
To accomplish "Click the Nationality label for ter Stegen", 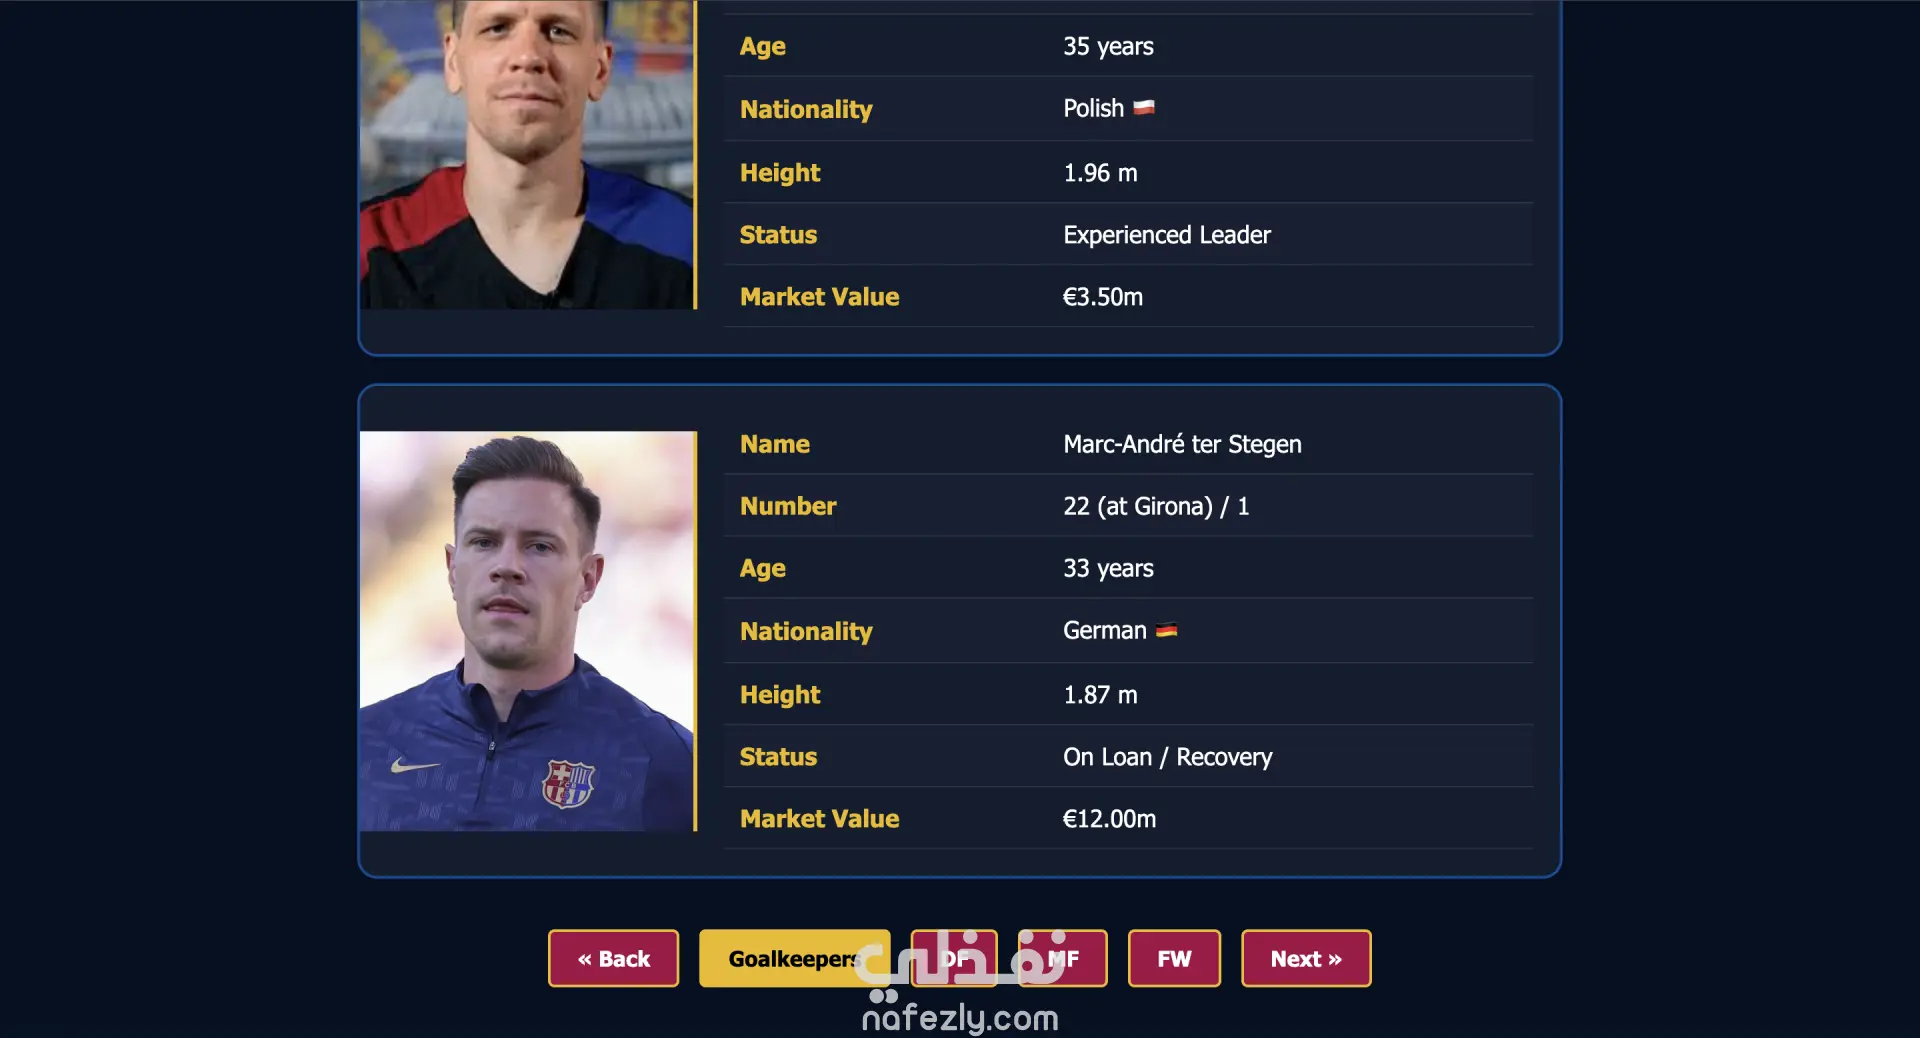I will point(806,631).
